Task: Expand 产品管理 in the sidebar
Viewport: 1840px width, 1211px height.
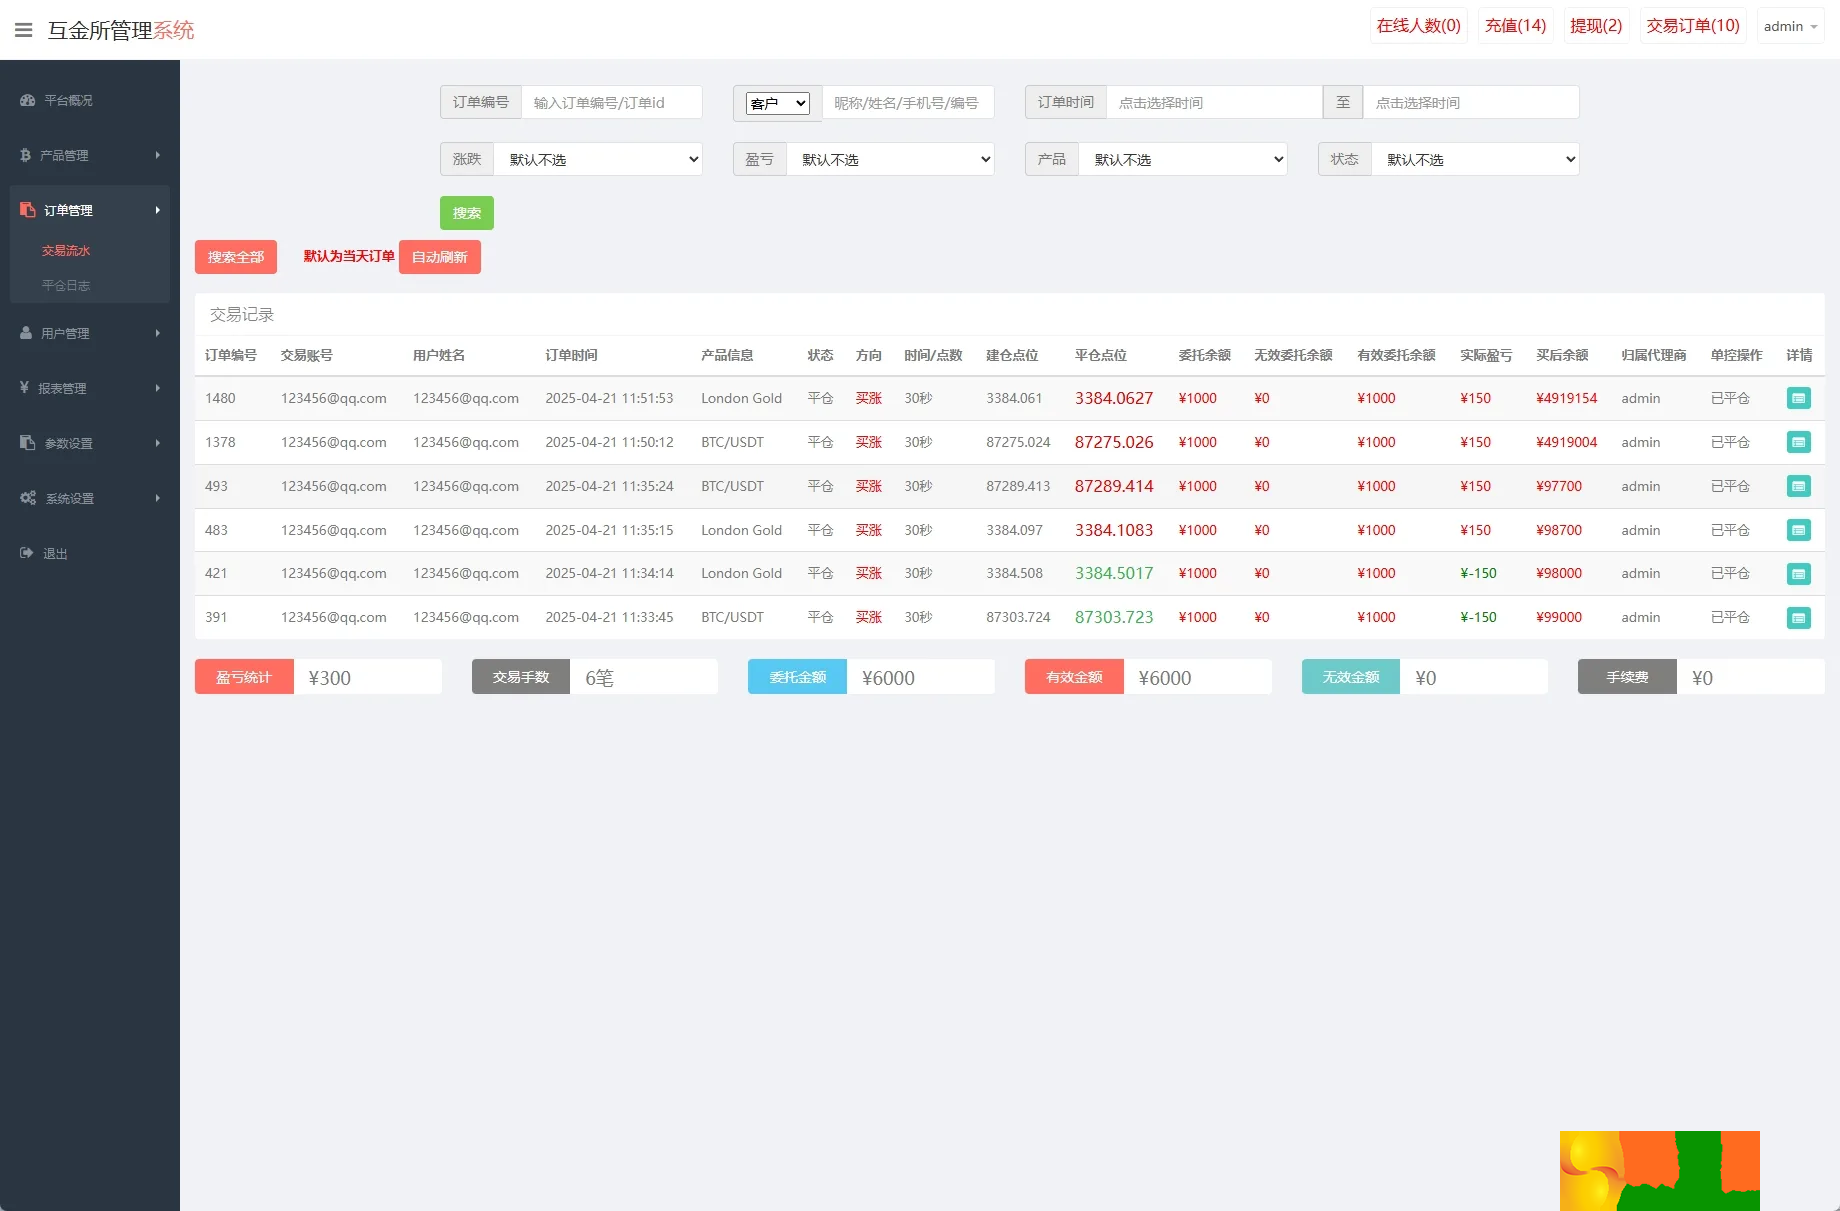Action: point(90,155)
